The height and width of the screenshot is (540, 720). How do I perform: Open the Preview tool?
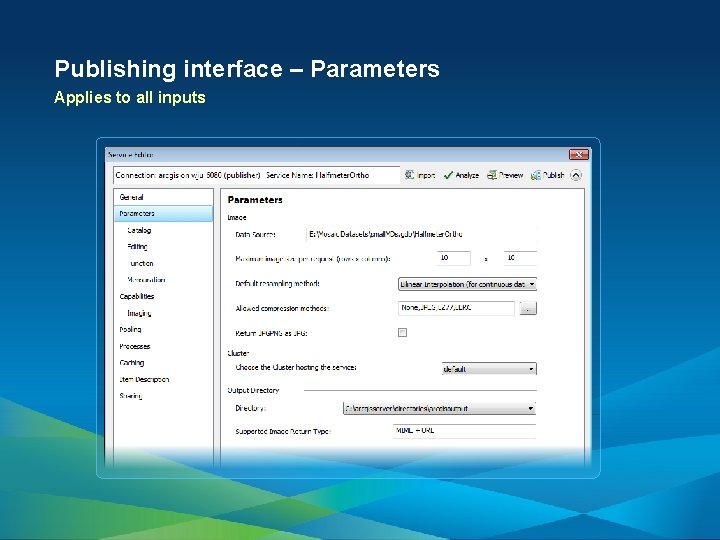tap(505, 175)
